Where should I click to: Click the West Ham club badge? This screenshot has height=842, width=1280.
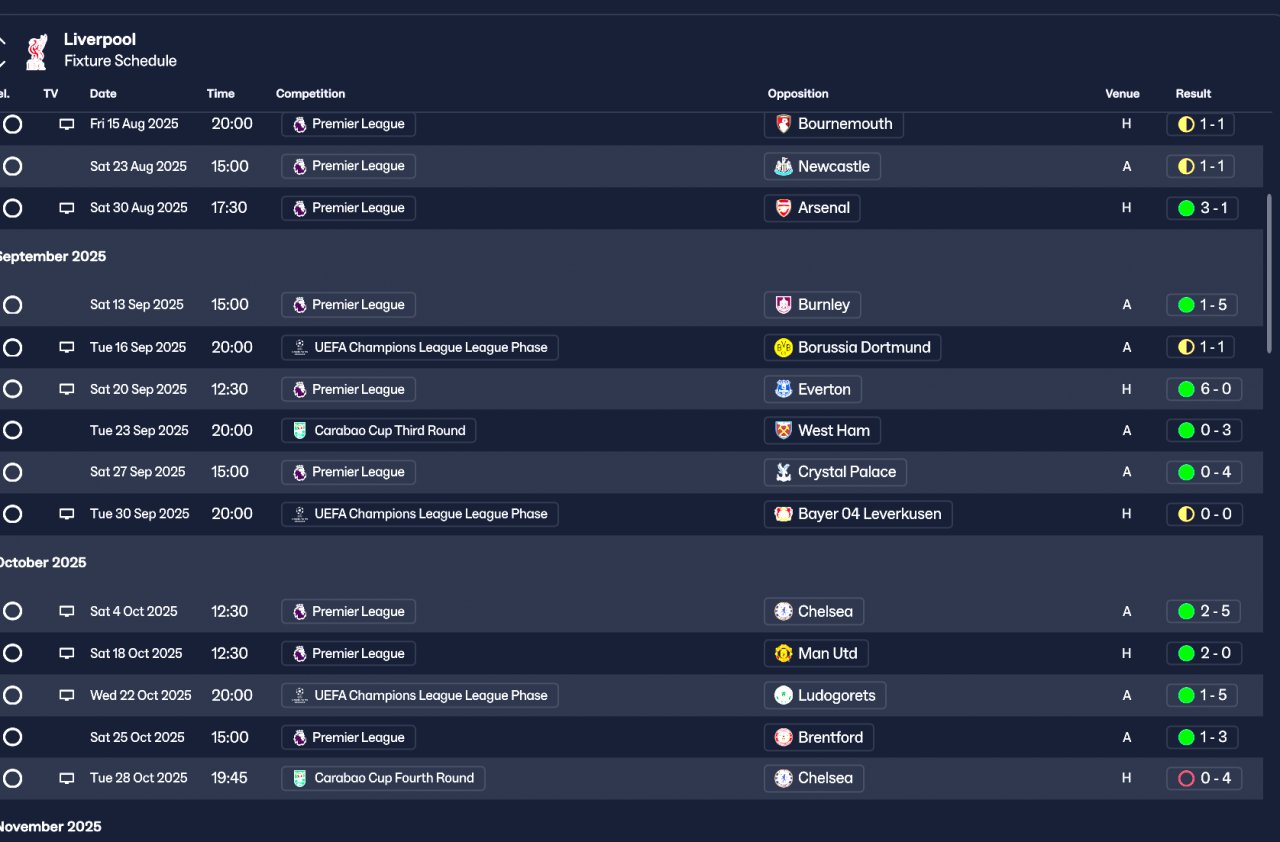click(784, 430)
